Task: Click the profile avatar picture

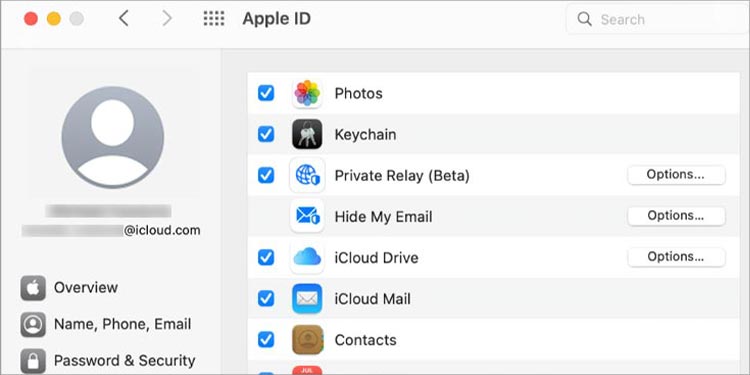Action: click(x=112, y=137)
